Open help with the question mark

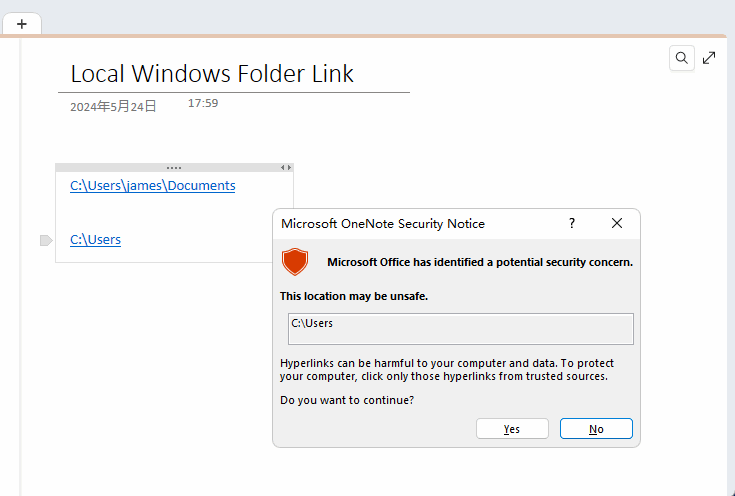click(571, 223)
